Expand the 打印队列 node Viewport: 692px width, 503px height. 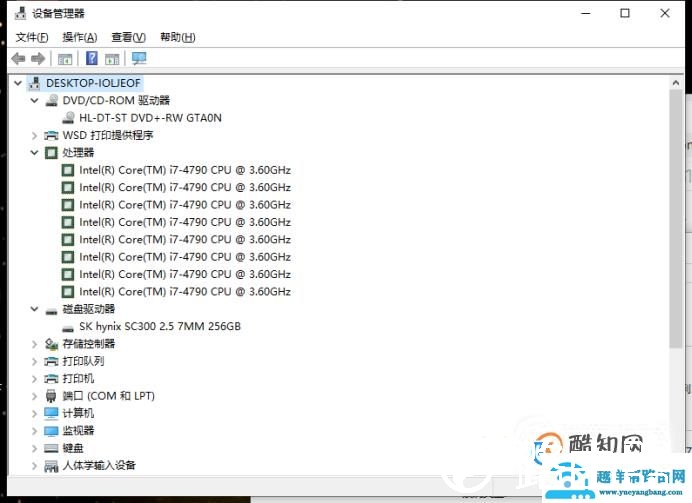(x=34, y=361)
